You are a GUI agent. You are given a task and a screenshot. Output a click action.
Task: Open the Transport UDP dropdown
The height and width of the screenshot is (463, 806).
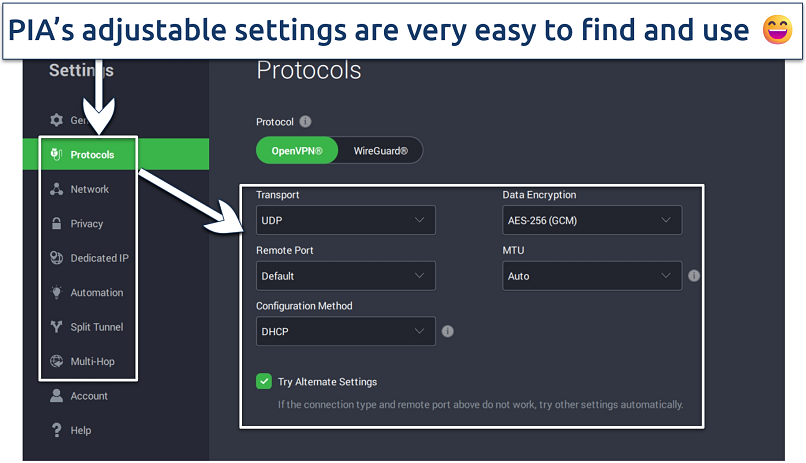tap(345, 220)
